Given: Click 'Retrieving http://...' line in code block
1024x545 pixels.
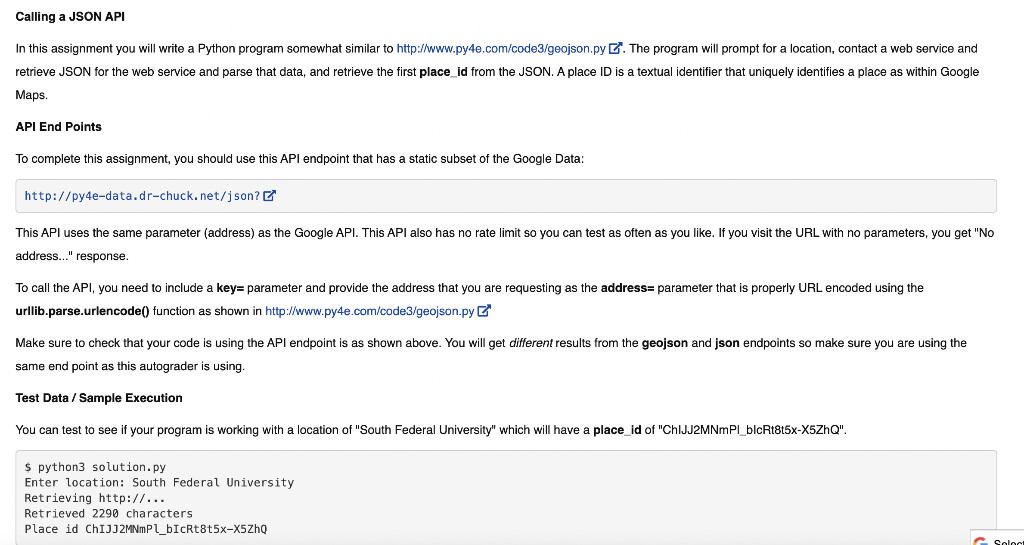Looking at the screenshot, I should click(x=95, y=498).
